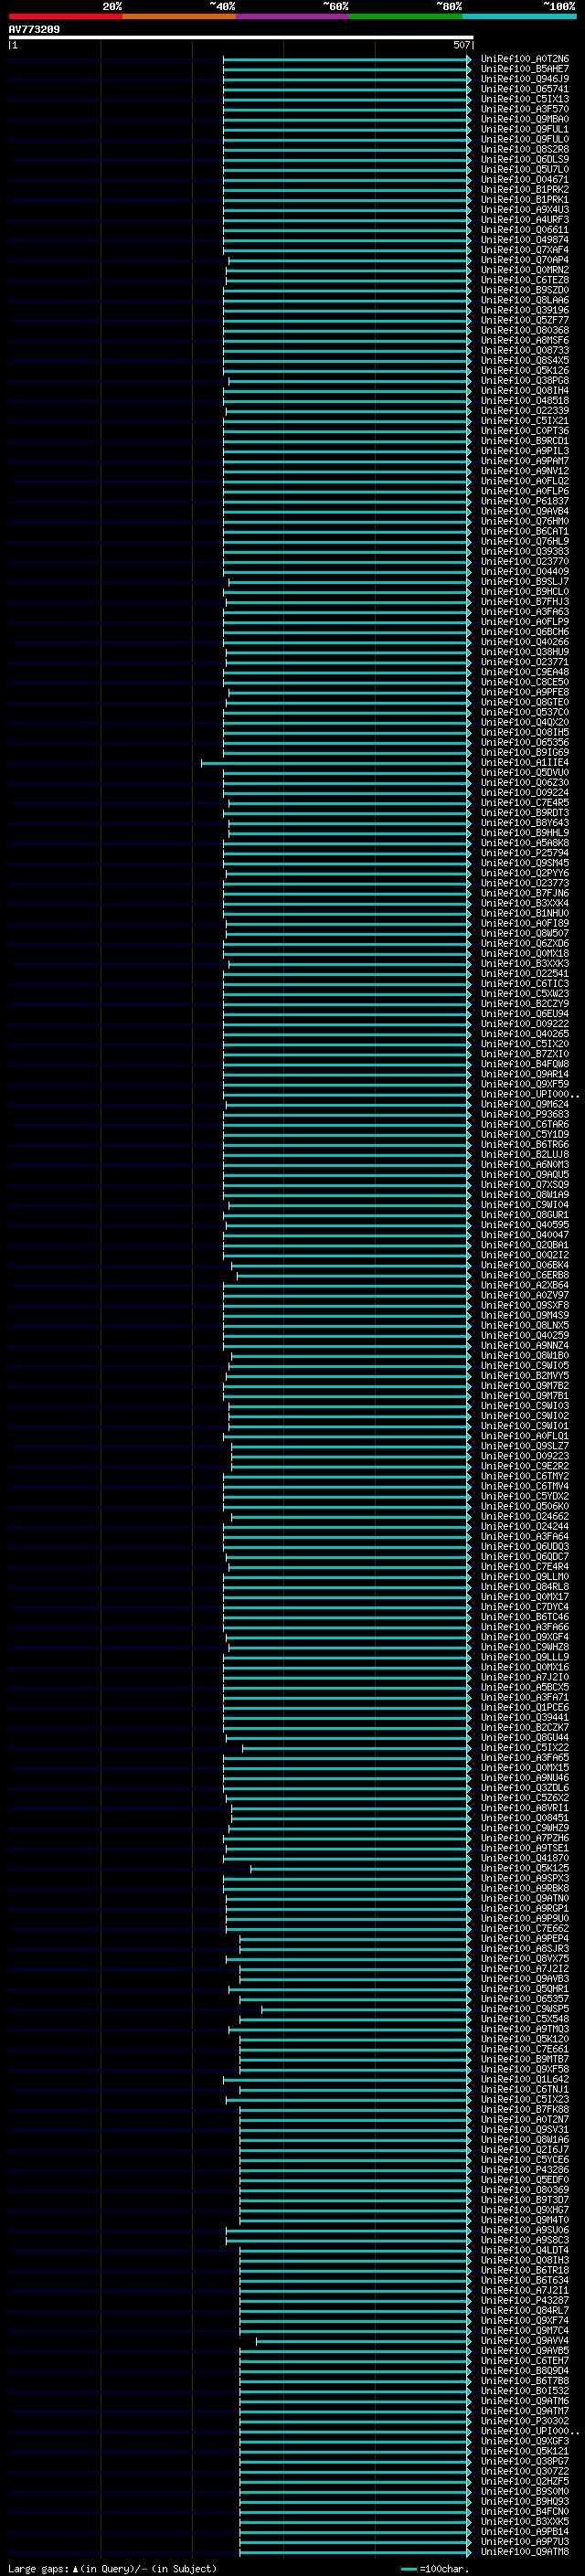Open hit UniRef100_A9S8C3

[x=524, y=2240]
